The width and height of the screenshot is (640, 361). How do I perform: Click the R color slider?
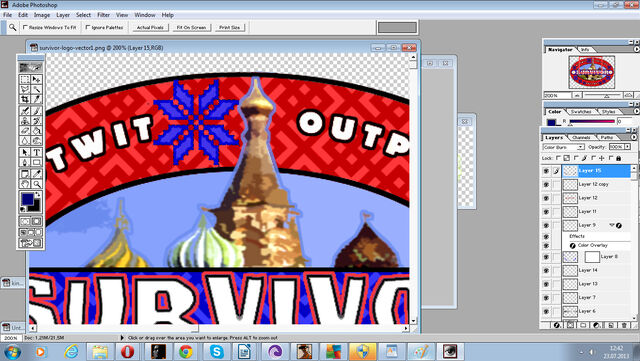point(592,122)
